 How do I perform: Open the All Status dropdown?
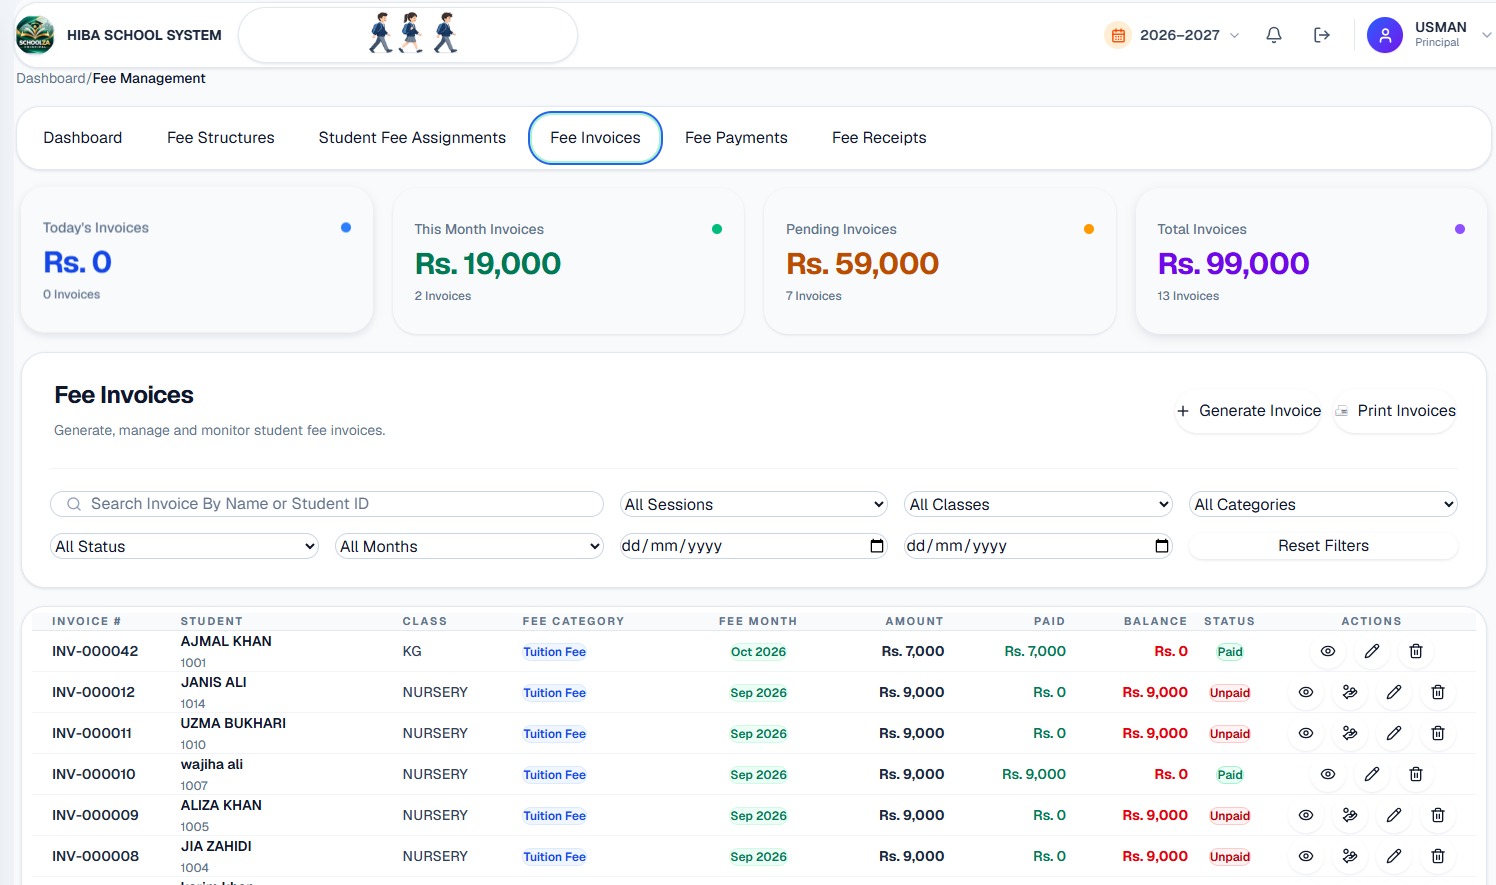(x=184, y=546)
